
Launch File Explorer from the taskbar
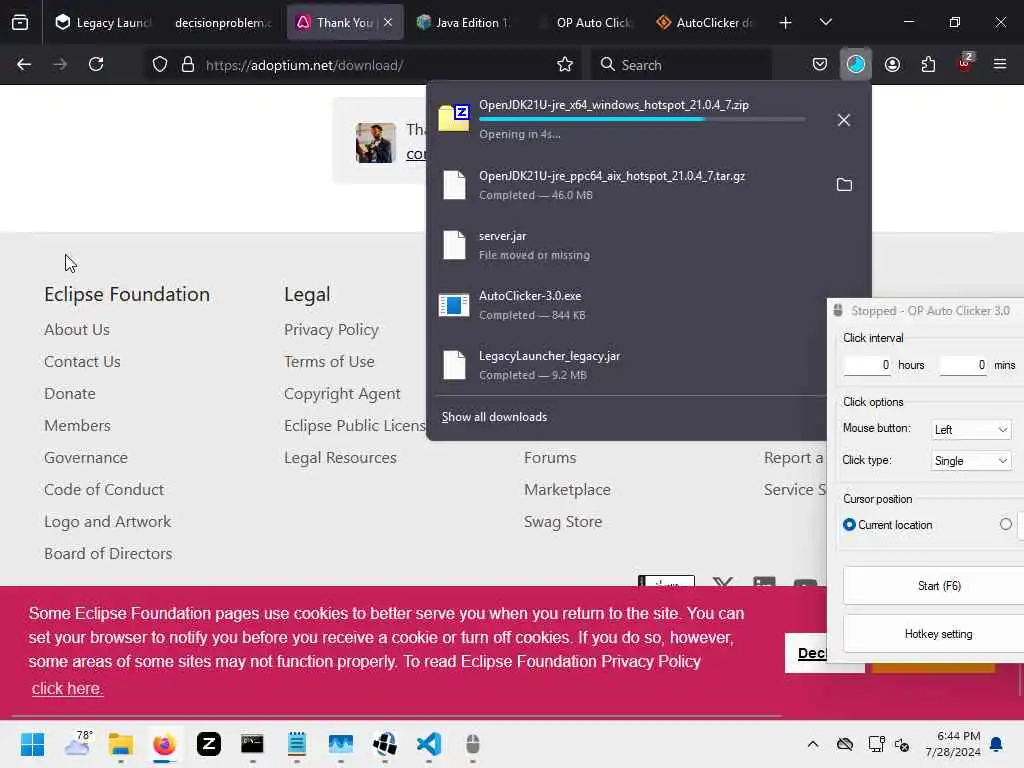pos(121,744)
